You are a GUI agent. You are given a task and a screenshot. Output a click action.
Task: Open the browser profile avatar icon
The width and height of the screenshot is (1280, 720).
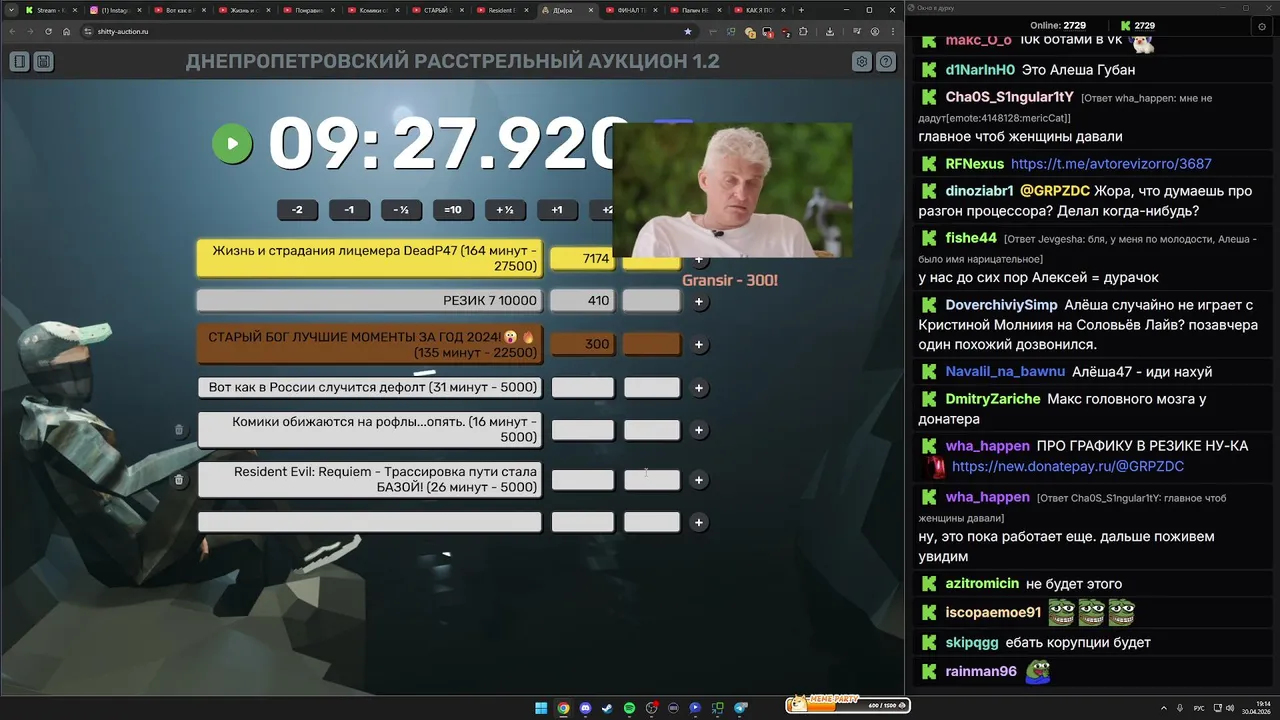click(874, 31)
